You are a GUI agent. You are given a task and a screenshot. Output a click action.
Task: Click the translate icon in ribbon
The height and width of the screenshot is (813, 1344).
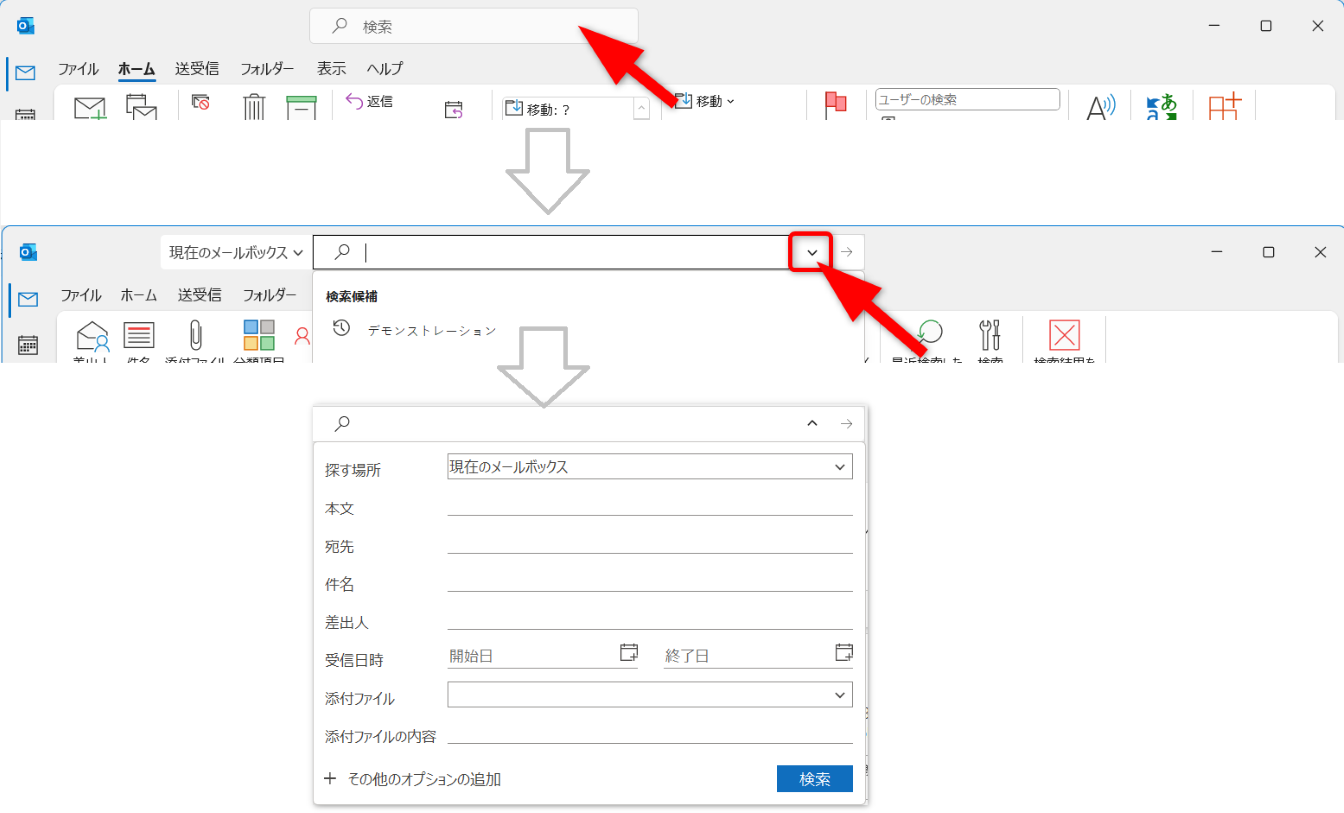[1161, 107]
